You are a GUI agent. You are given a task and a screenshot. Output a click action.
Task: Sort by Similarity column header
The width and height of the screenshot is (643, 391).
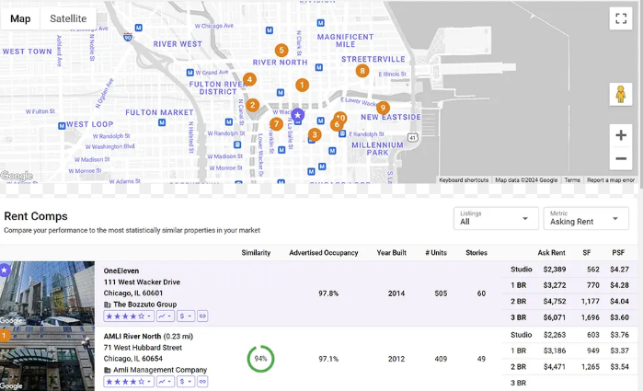(256, 253)
